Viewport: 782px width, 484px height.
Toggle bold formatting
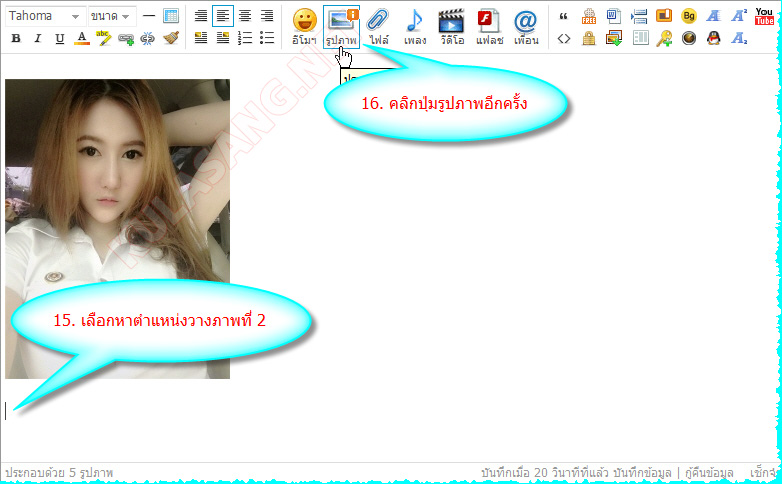[x=16, y=38]
